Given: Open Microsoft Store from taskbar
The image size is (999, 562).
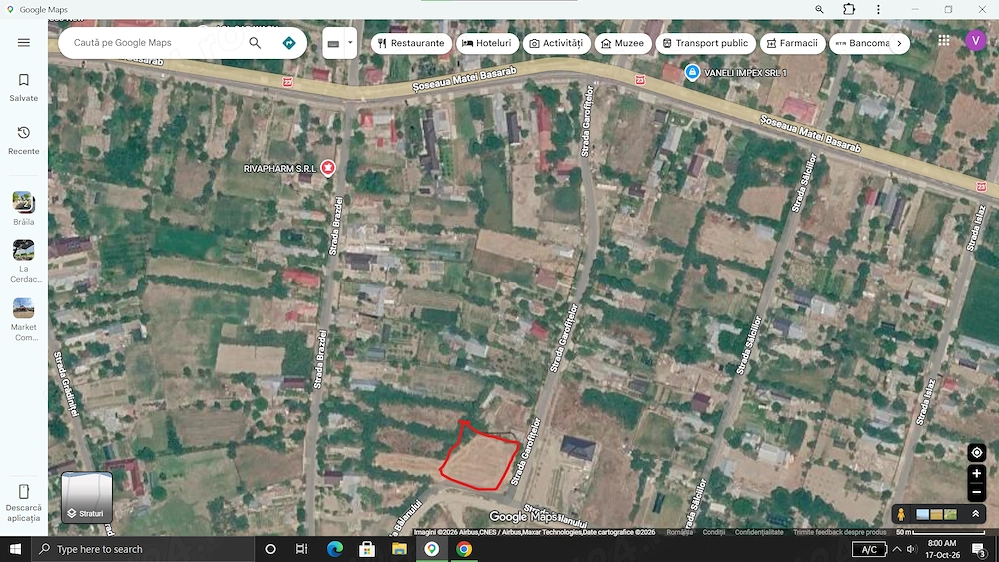Looking at the screenshot, I should [x=366, y=549].
